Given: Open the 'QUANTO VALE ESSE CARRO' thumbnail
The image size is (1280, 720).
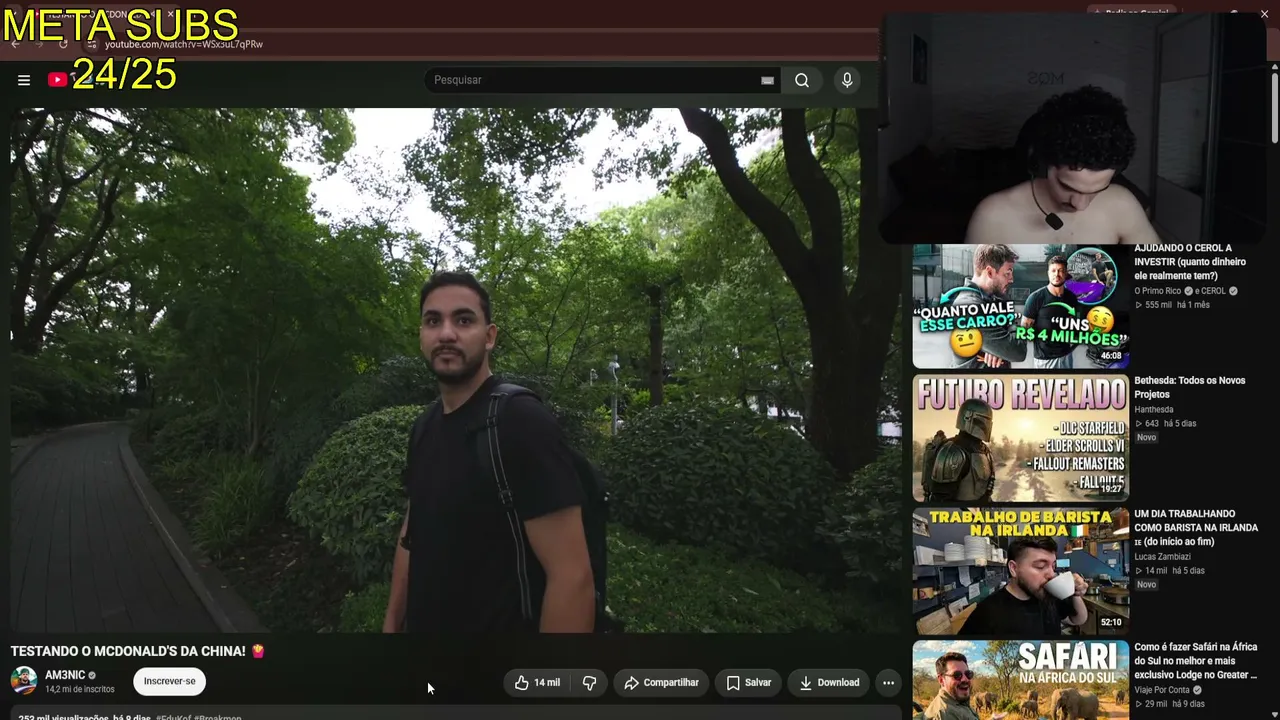Looking at the screenshot, I should click(1020, 306).
